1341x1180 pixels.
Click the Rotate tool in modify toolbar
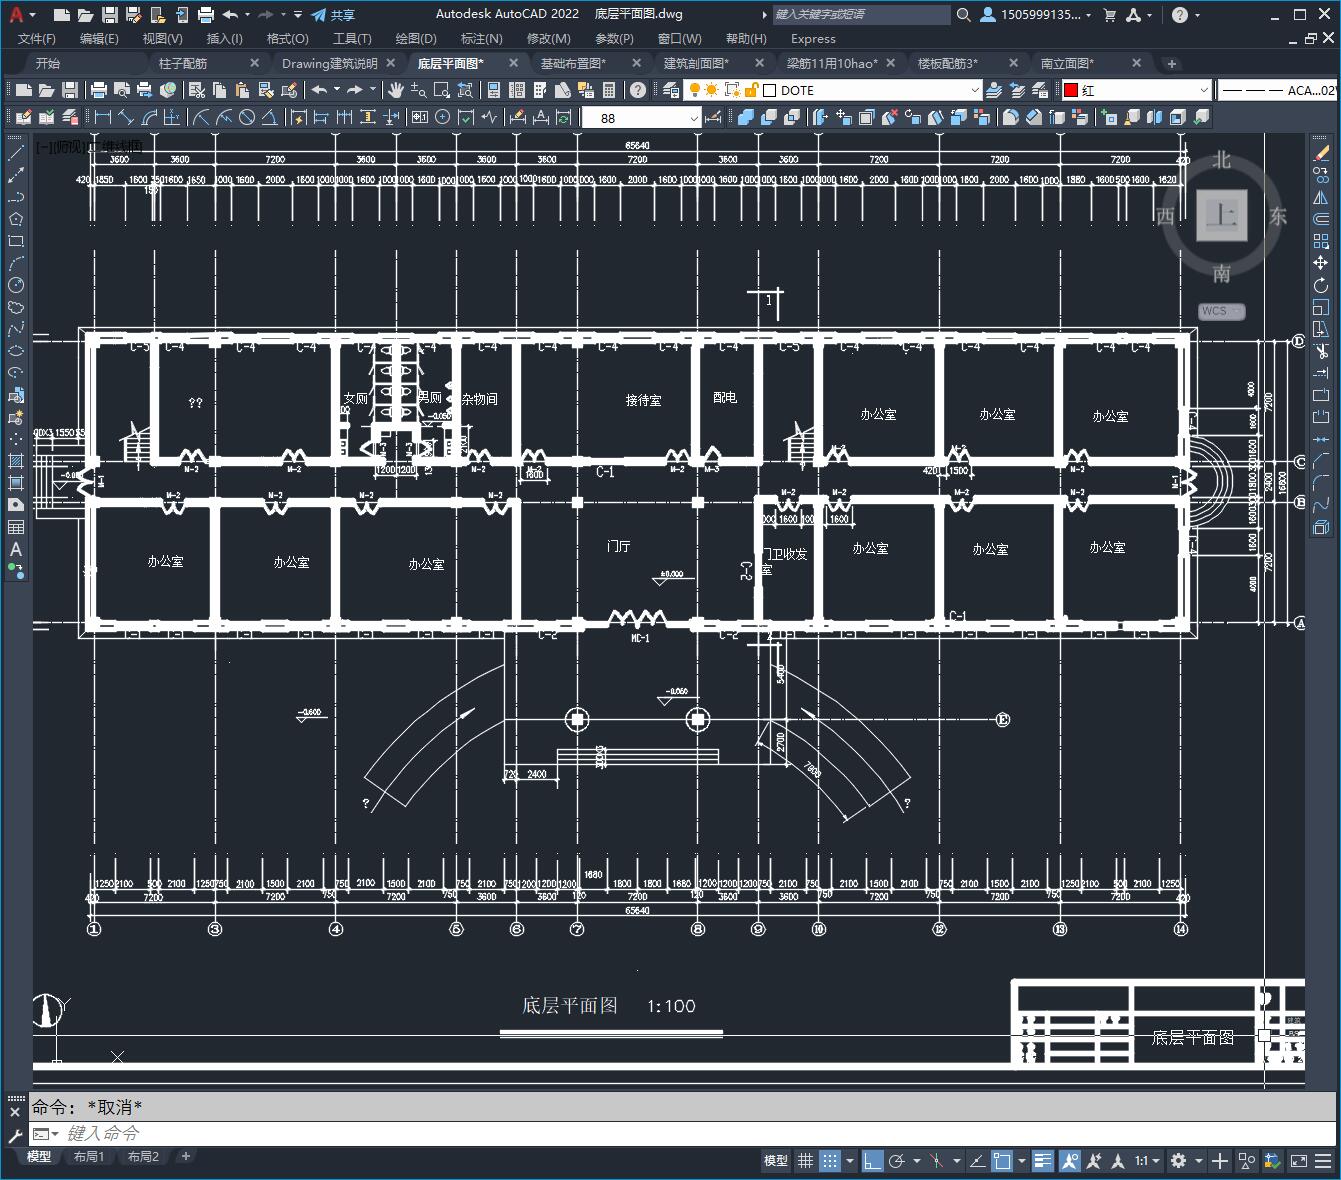tap(1321, 285)
